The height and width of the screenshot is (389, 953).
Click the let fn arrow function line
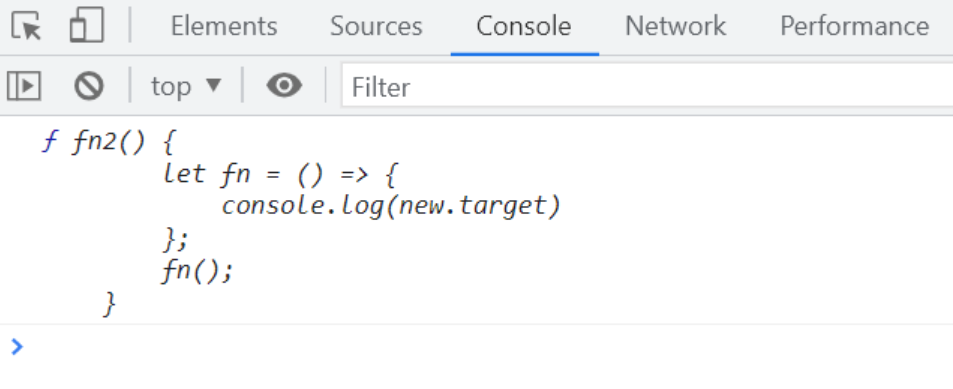(x=280, y=175)
